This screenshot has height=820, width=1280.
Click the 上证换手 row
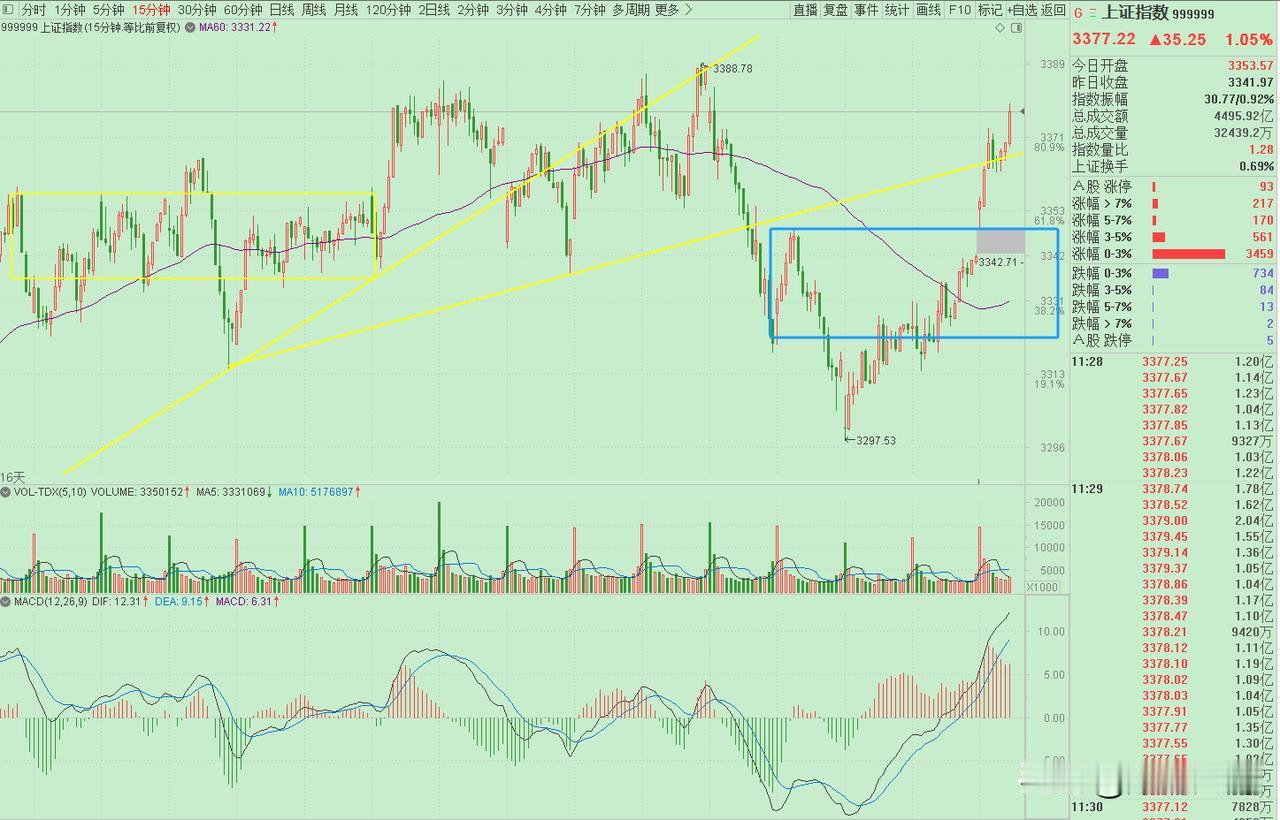pyautogui.click(x=1173, y=167)
